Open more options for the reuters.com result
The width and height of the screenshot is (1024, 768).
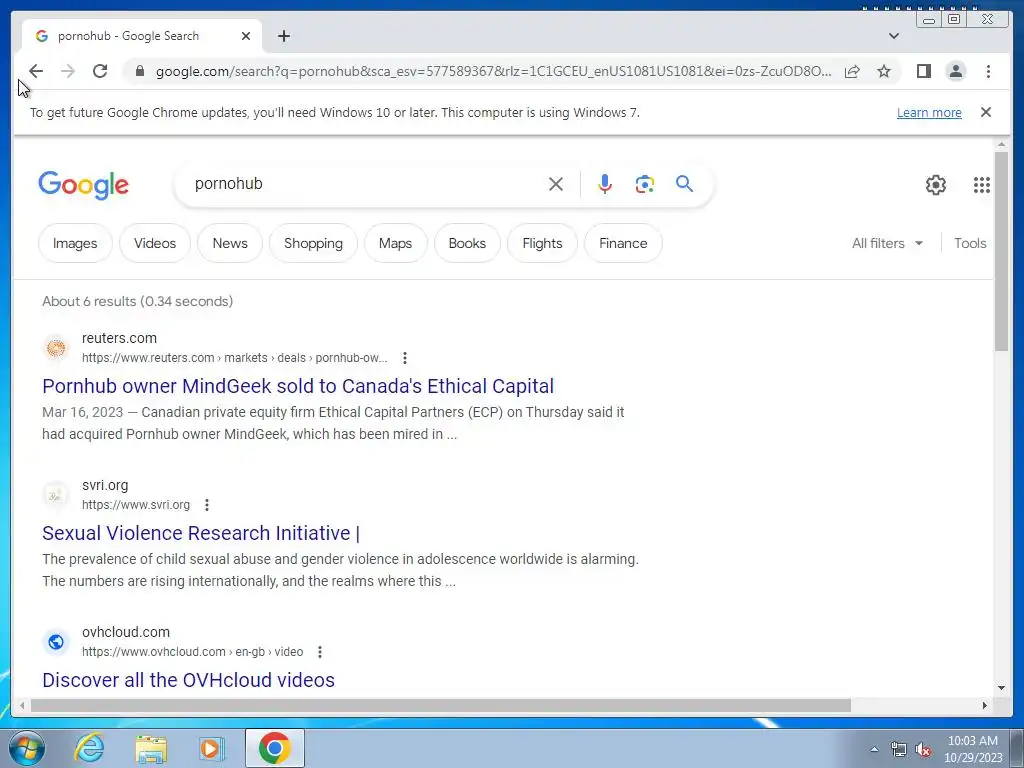tap(405, 358)
